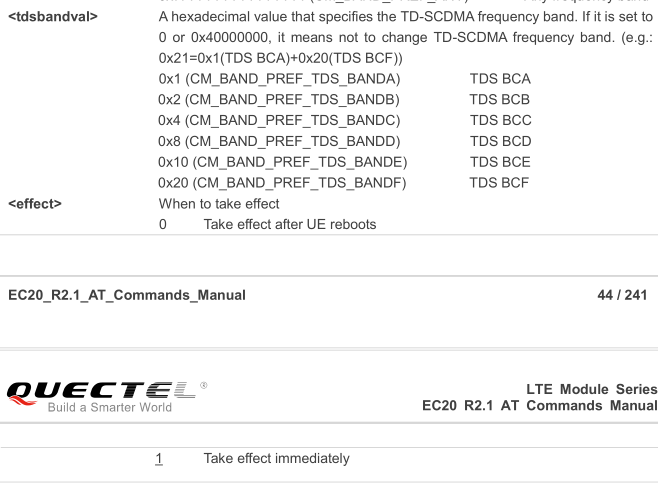Viewport: 658px width, 485px height.
Task: Click the 'TDS BCD' band description
Action: [501, 141]
